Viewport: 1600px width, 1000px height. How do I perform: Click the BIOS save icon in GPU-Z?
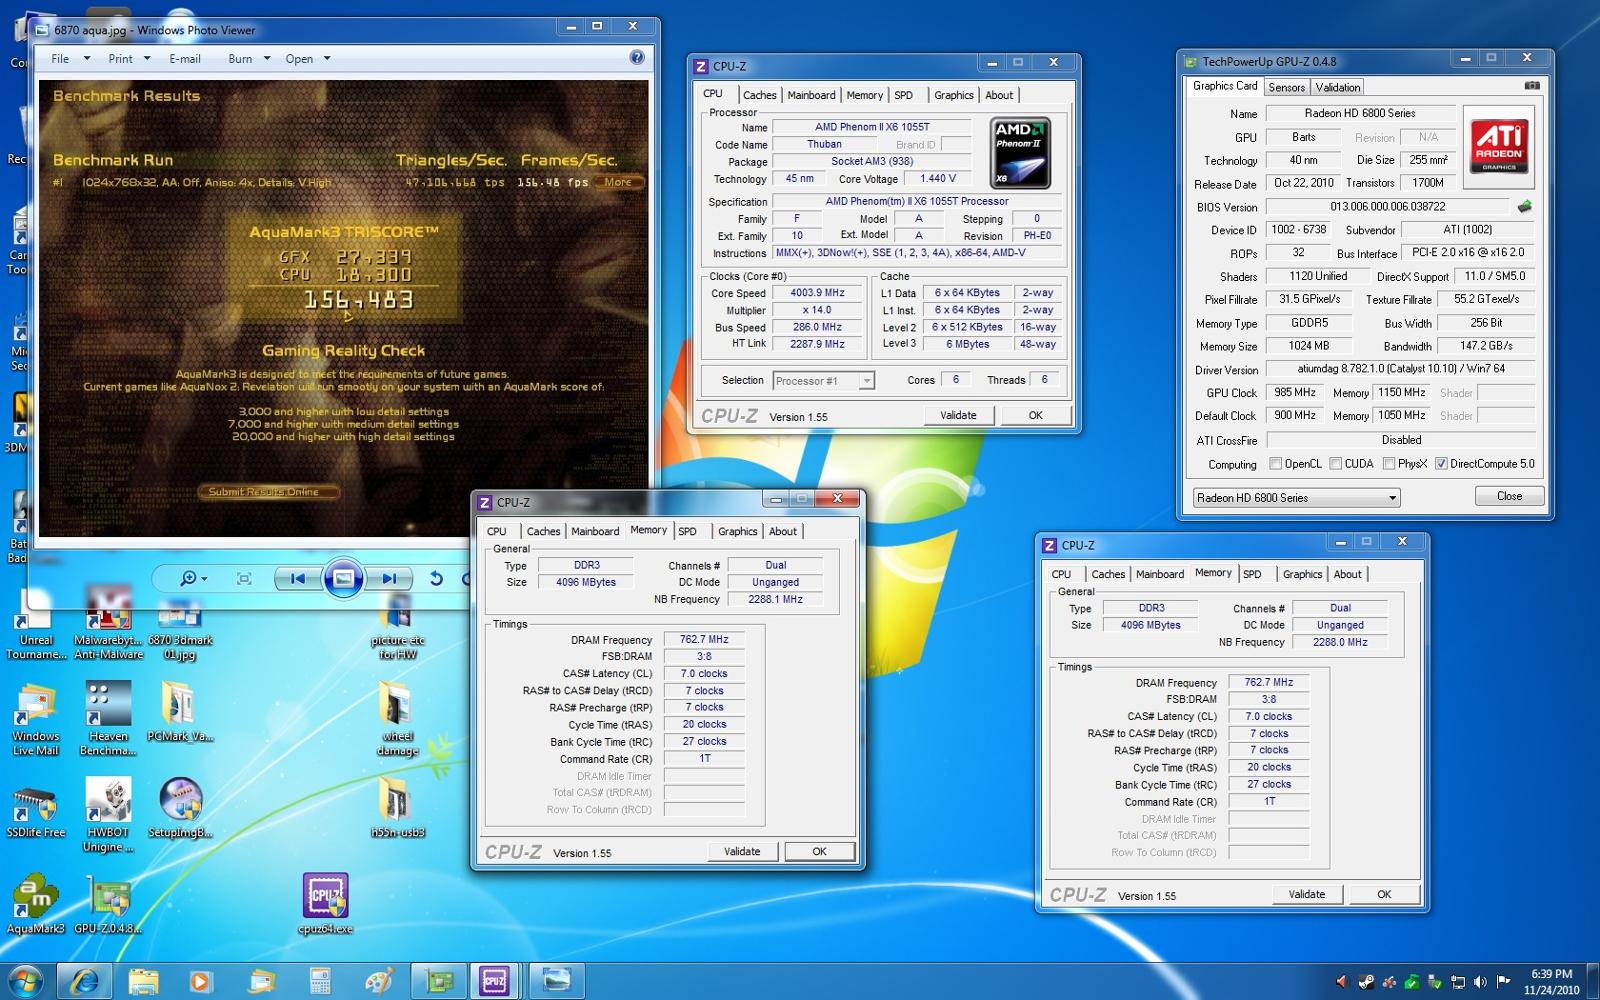pos(1524,207)
